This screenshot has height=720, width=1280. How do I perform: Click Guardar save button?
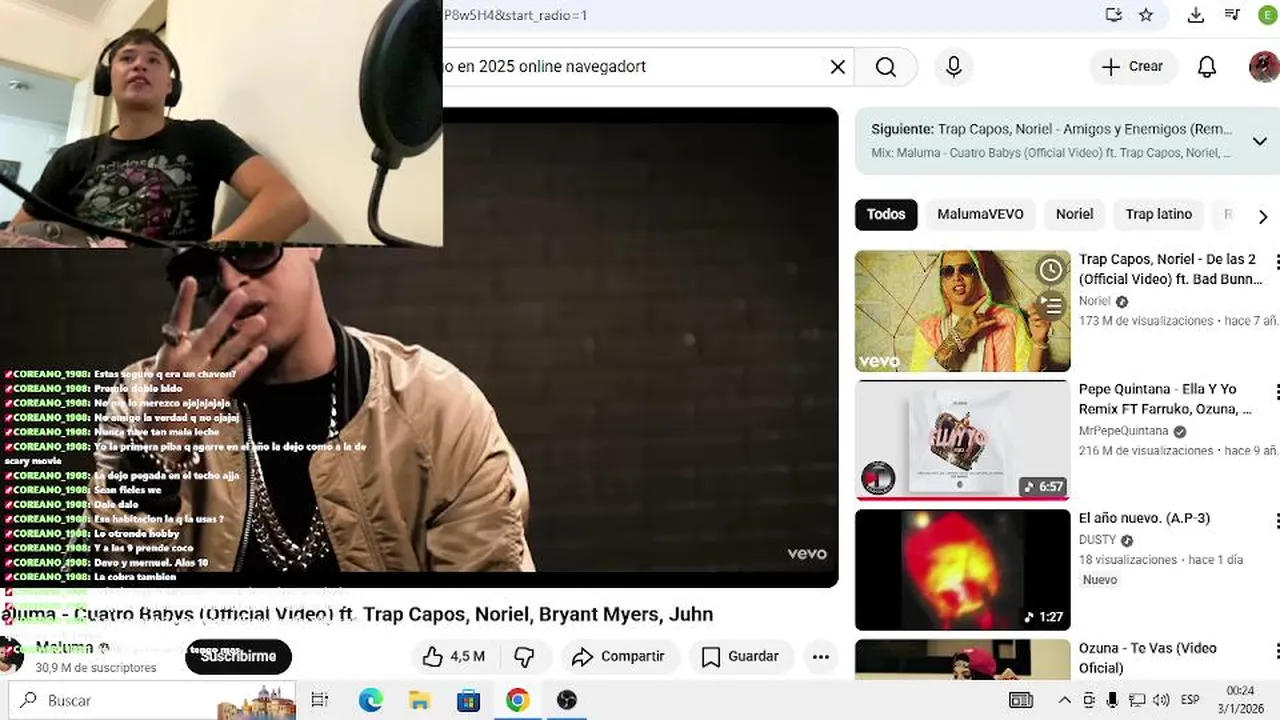tap(740, 656)
